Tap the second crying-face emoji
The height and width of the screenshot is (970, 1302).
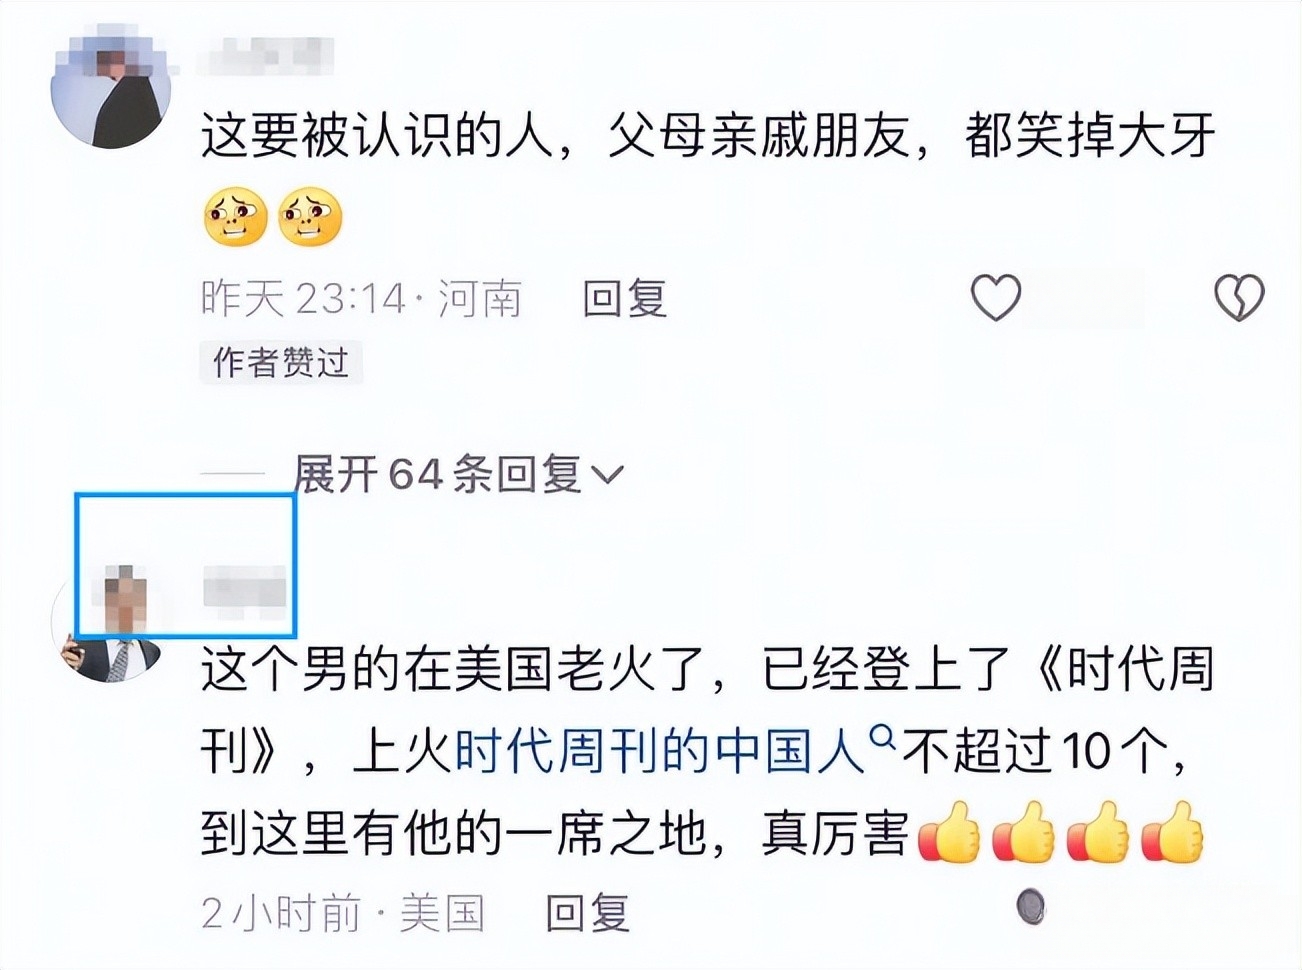(x=310, y=217)
